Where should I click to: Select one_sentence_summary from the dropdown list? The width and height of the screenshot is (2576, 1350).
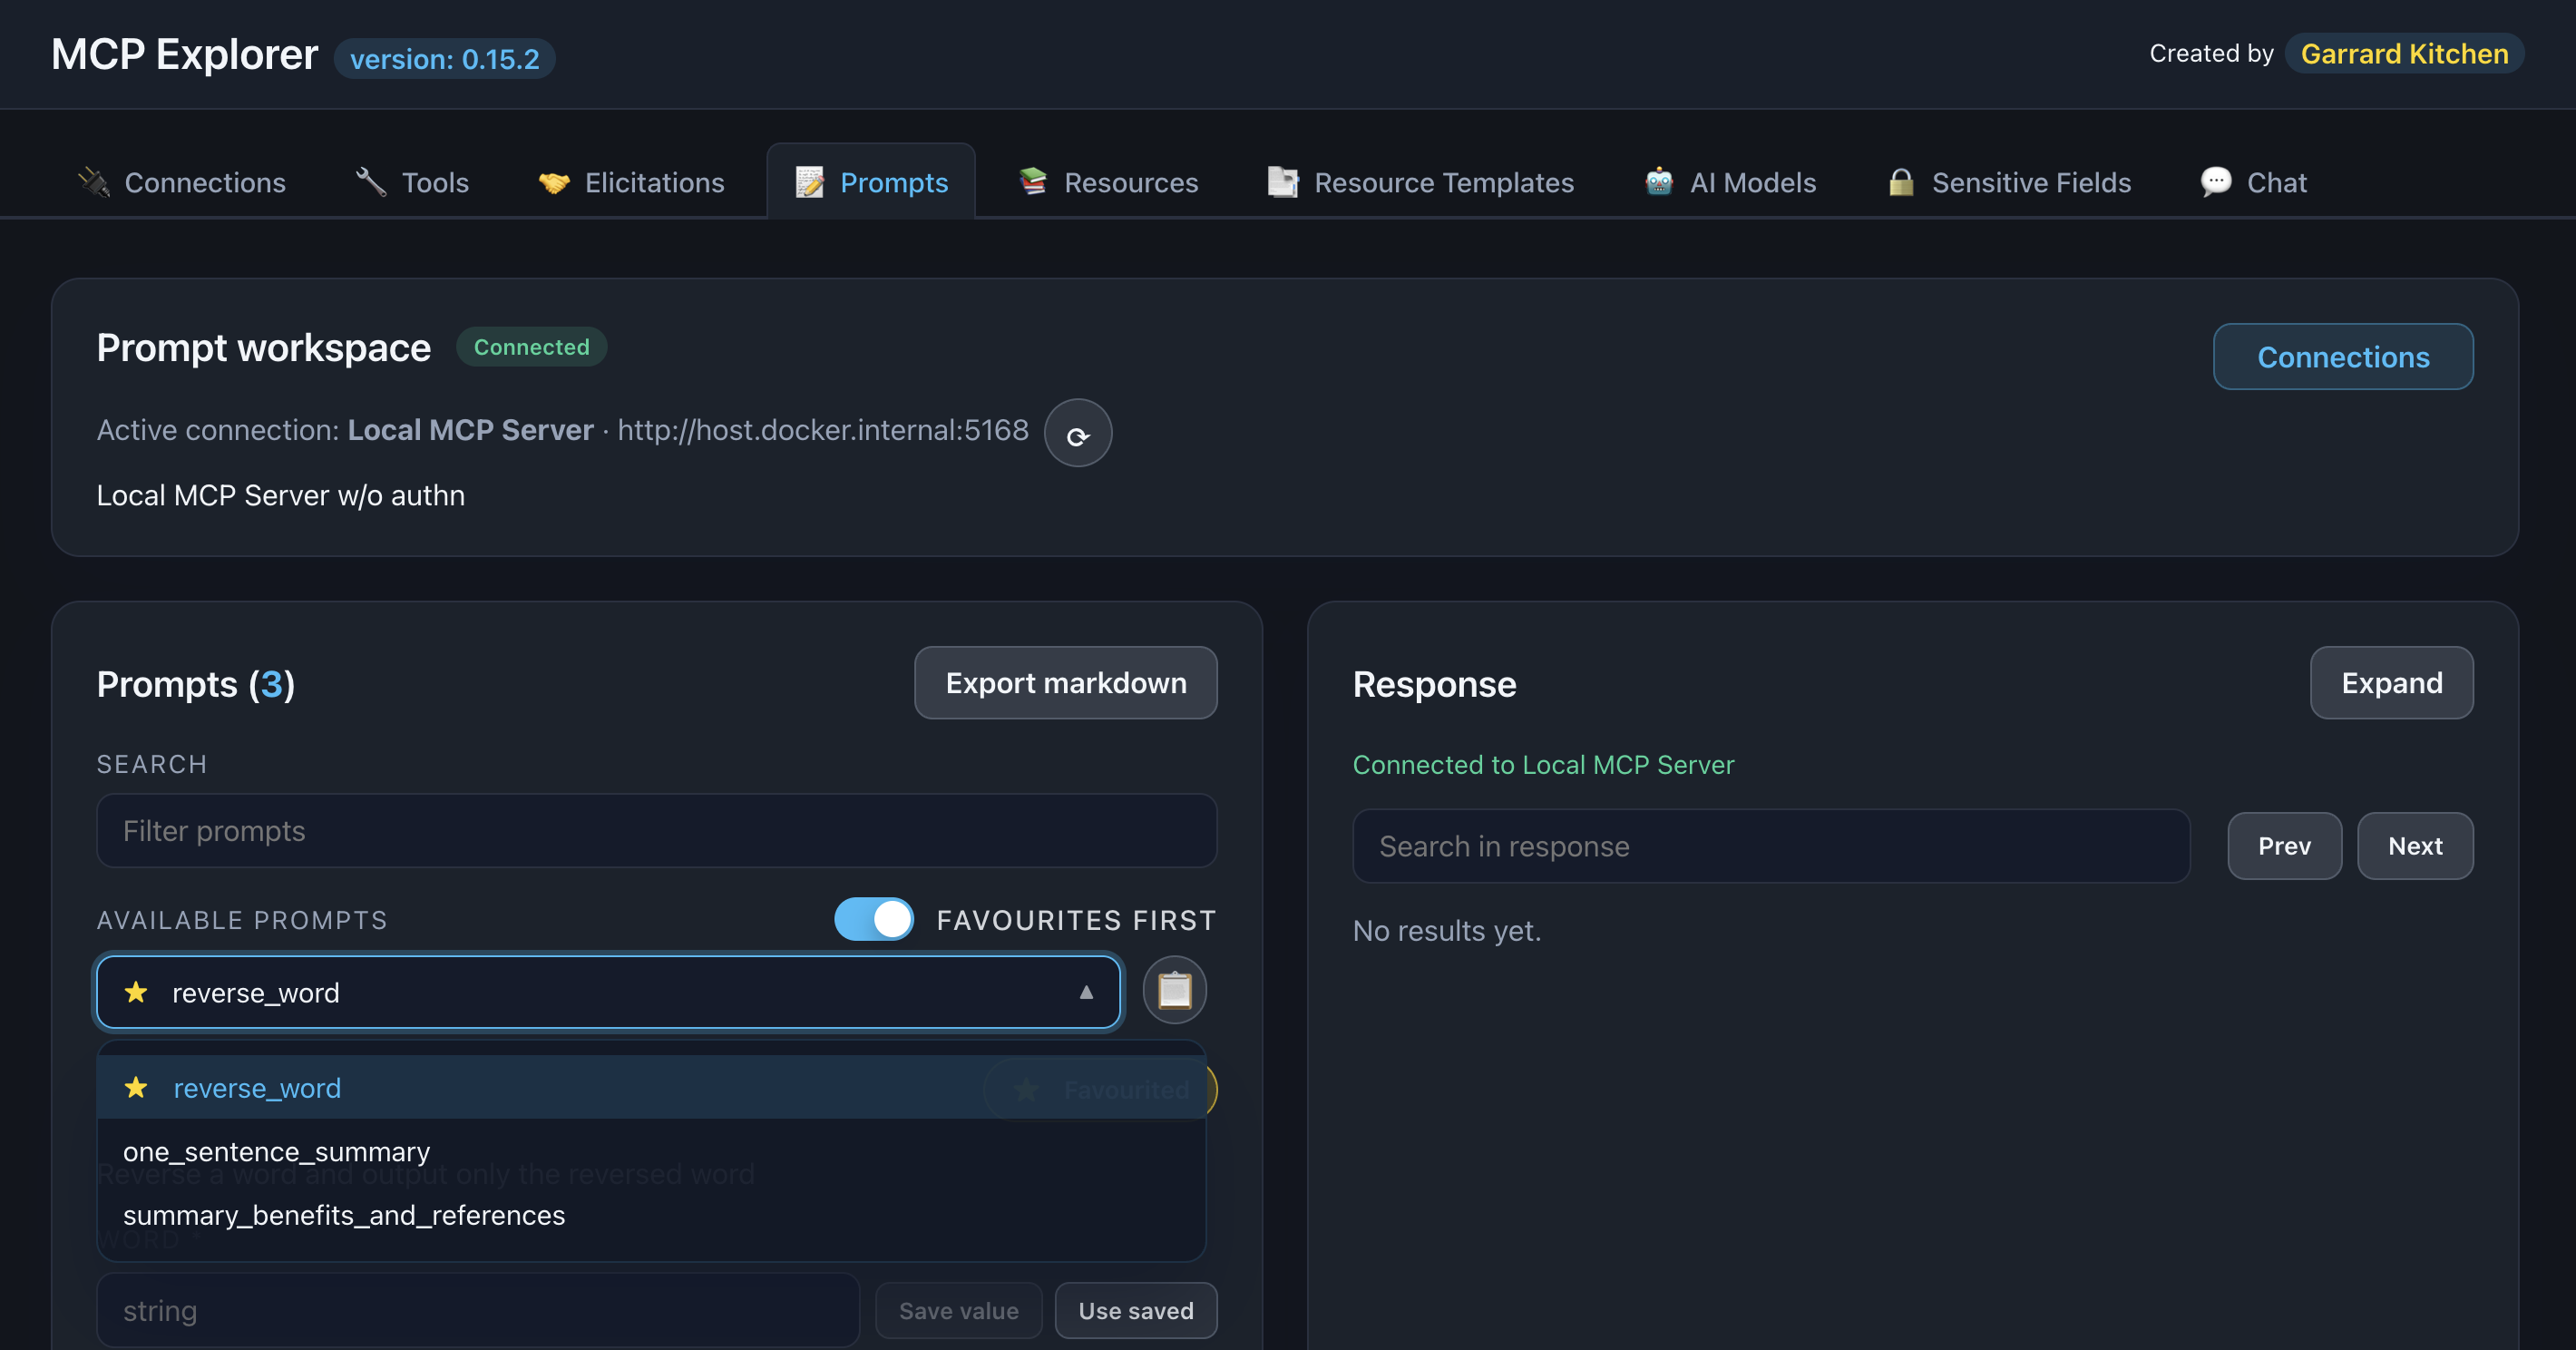[x=276, y=1151]
